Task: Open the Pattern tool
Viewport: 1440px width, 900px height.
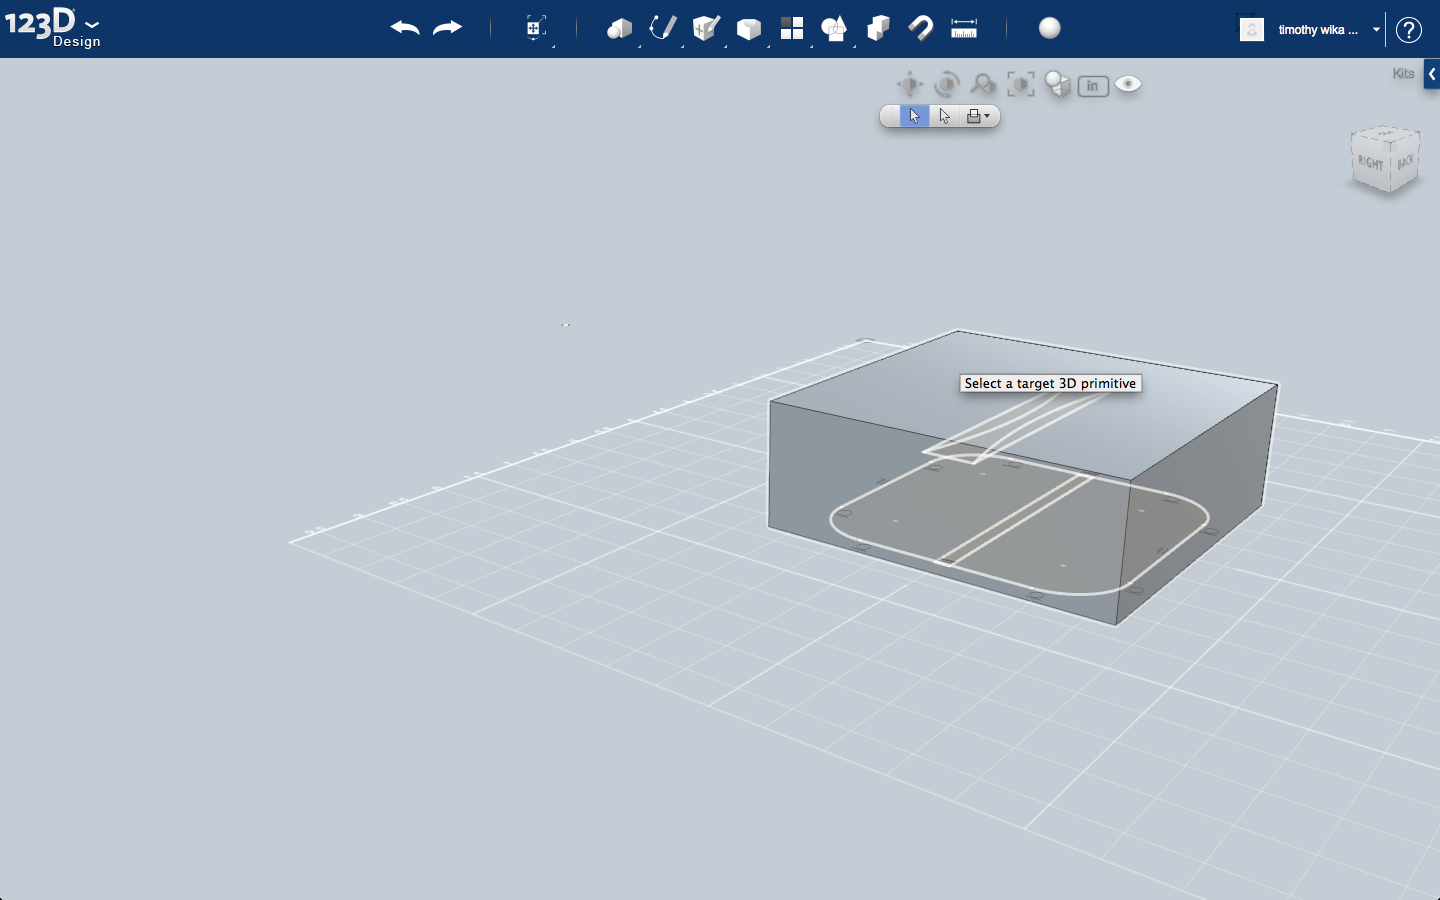Action: 792,28
